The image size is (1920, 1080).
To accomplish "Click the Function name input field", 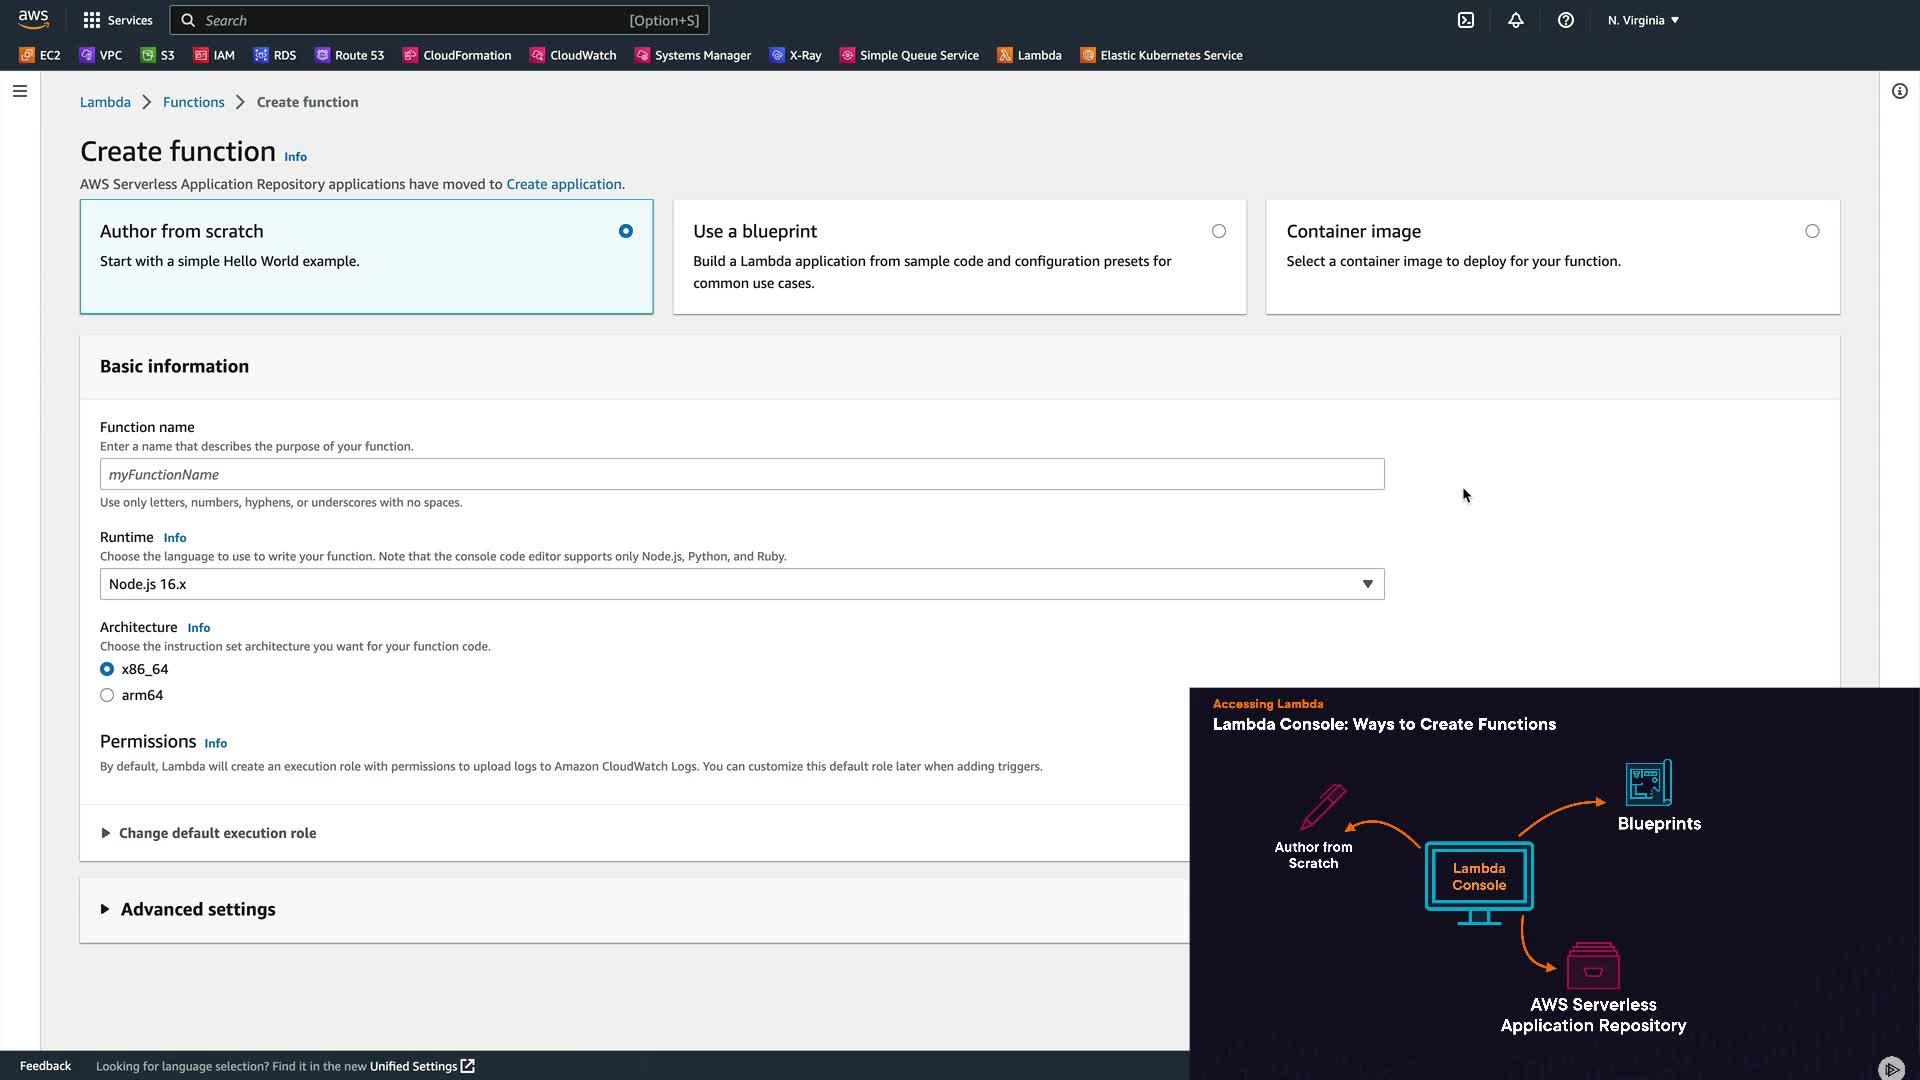I will pyautogui.click(x=741, y=474).
